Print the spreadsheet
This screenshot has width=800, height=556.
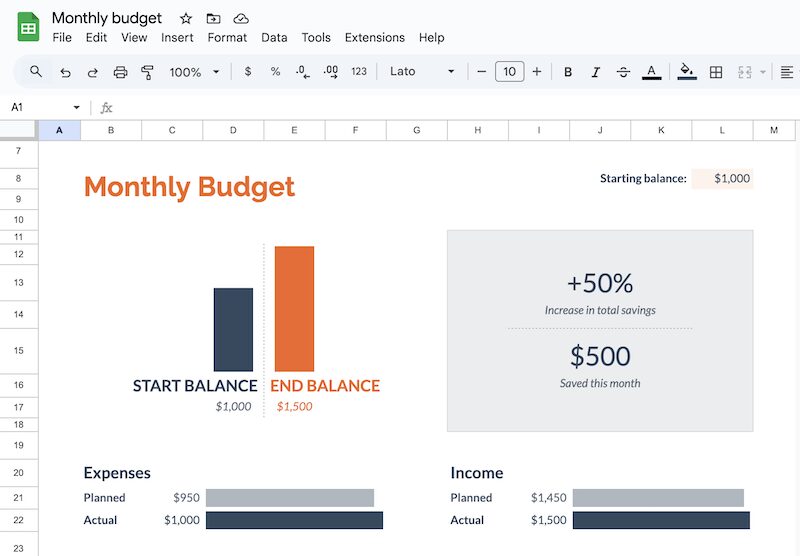tap(120, 72)
